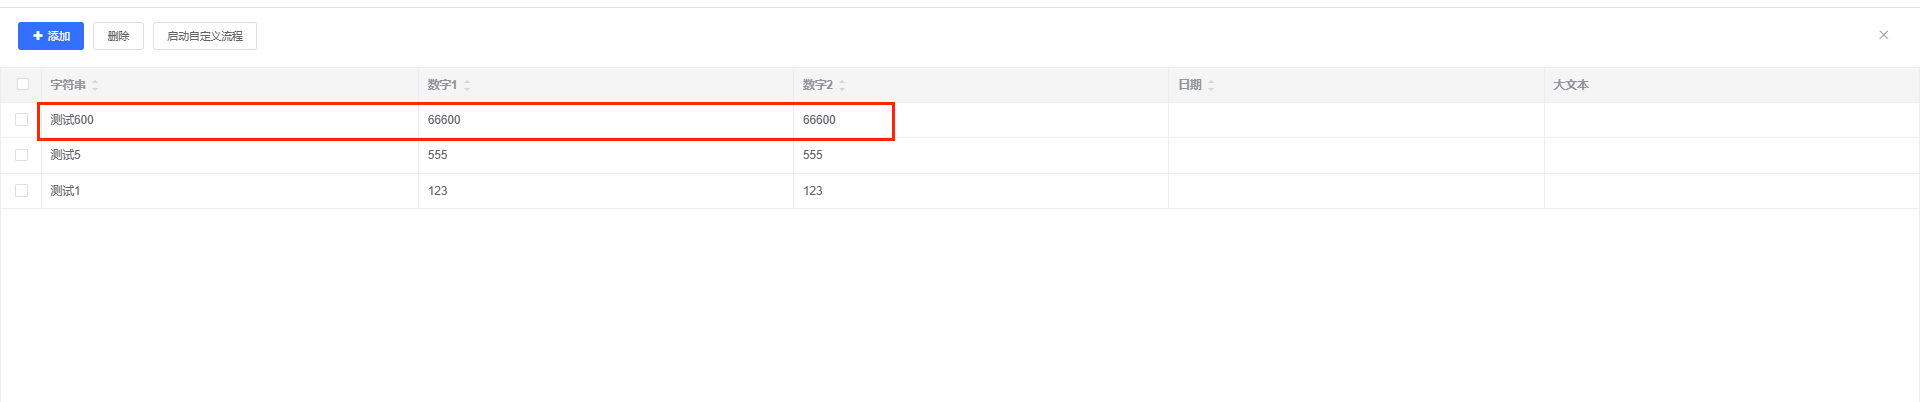Click the sort arrows beside 数字1
The width and height of the screenshot is (1920, 402).
[x=467, y=85]
